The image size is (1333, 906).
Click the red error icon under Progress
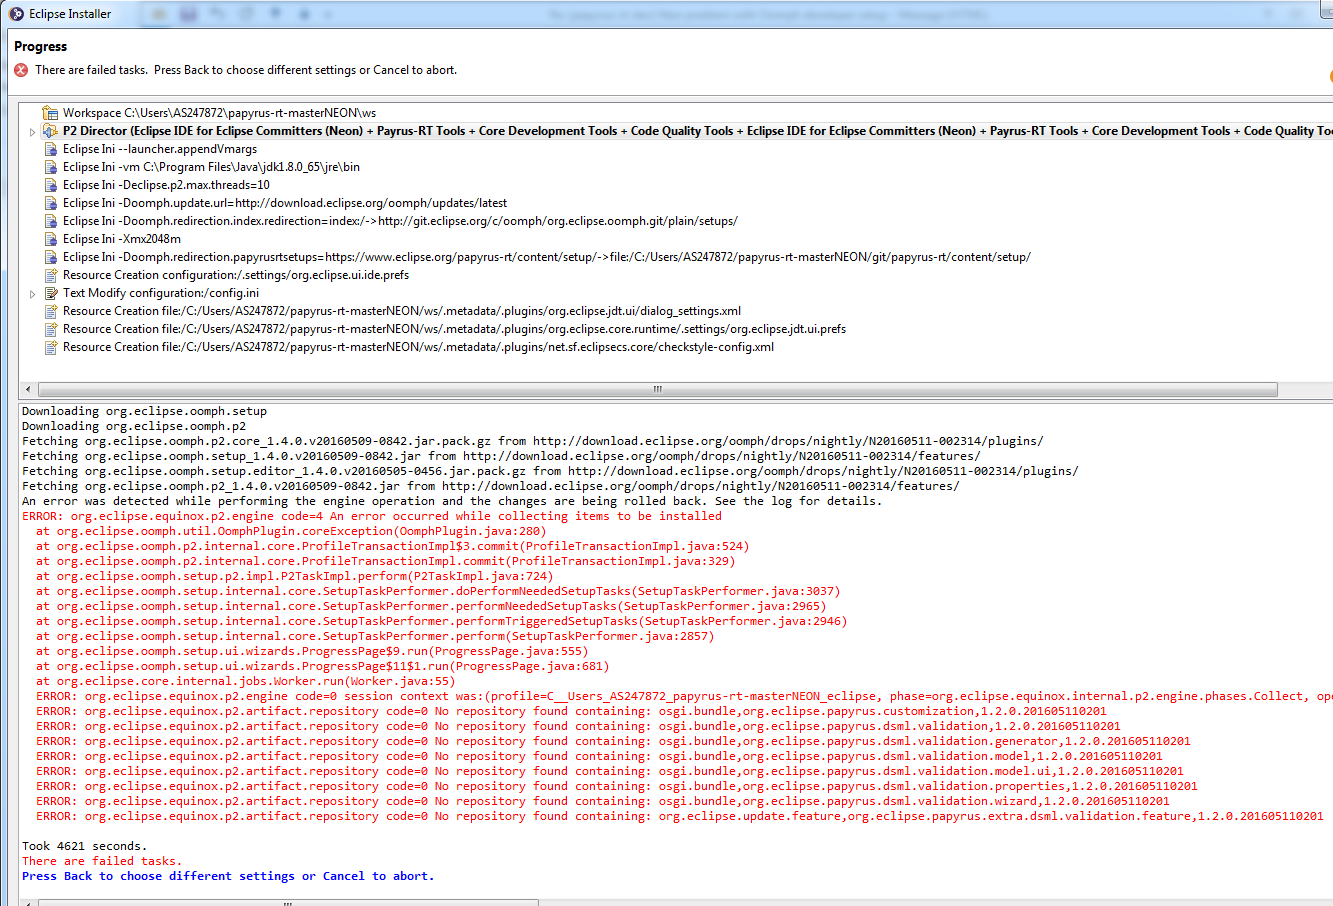point(21,70)
